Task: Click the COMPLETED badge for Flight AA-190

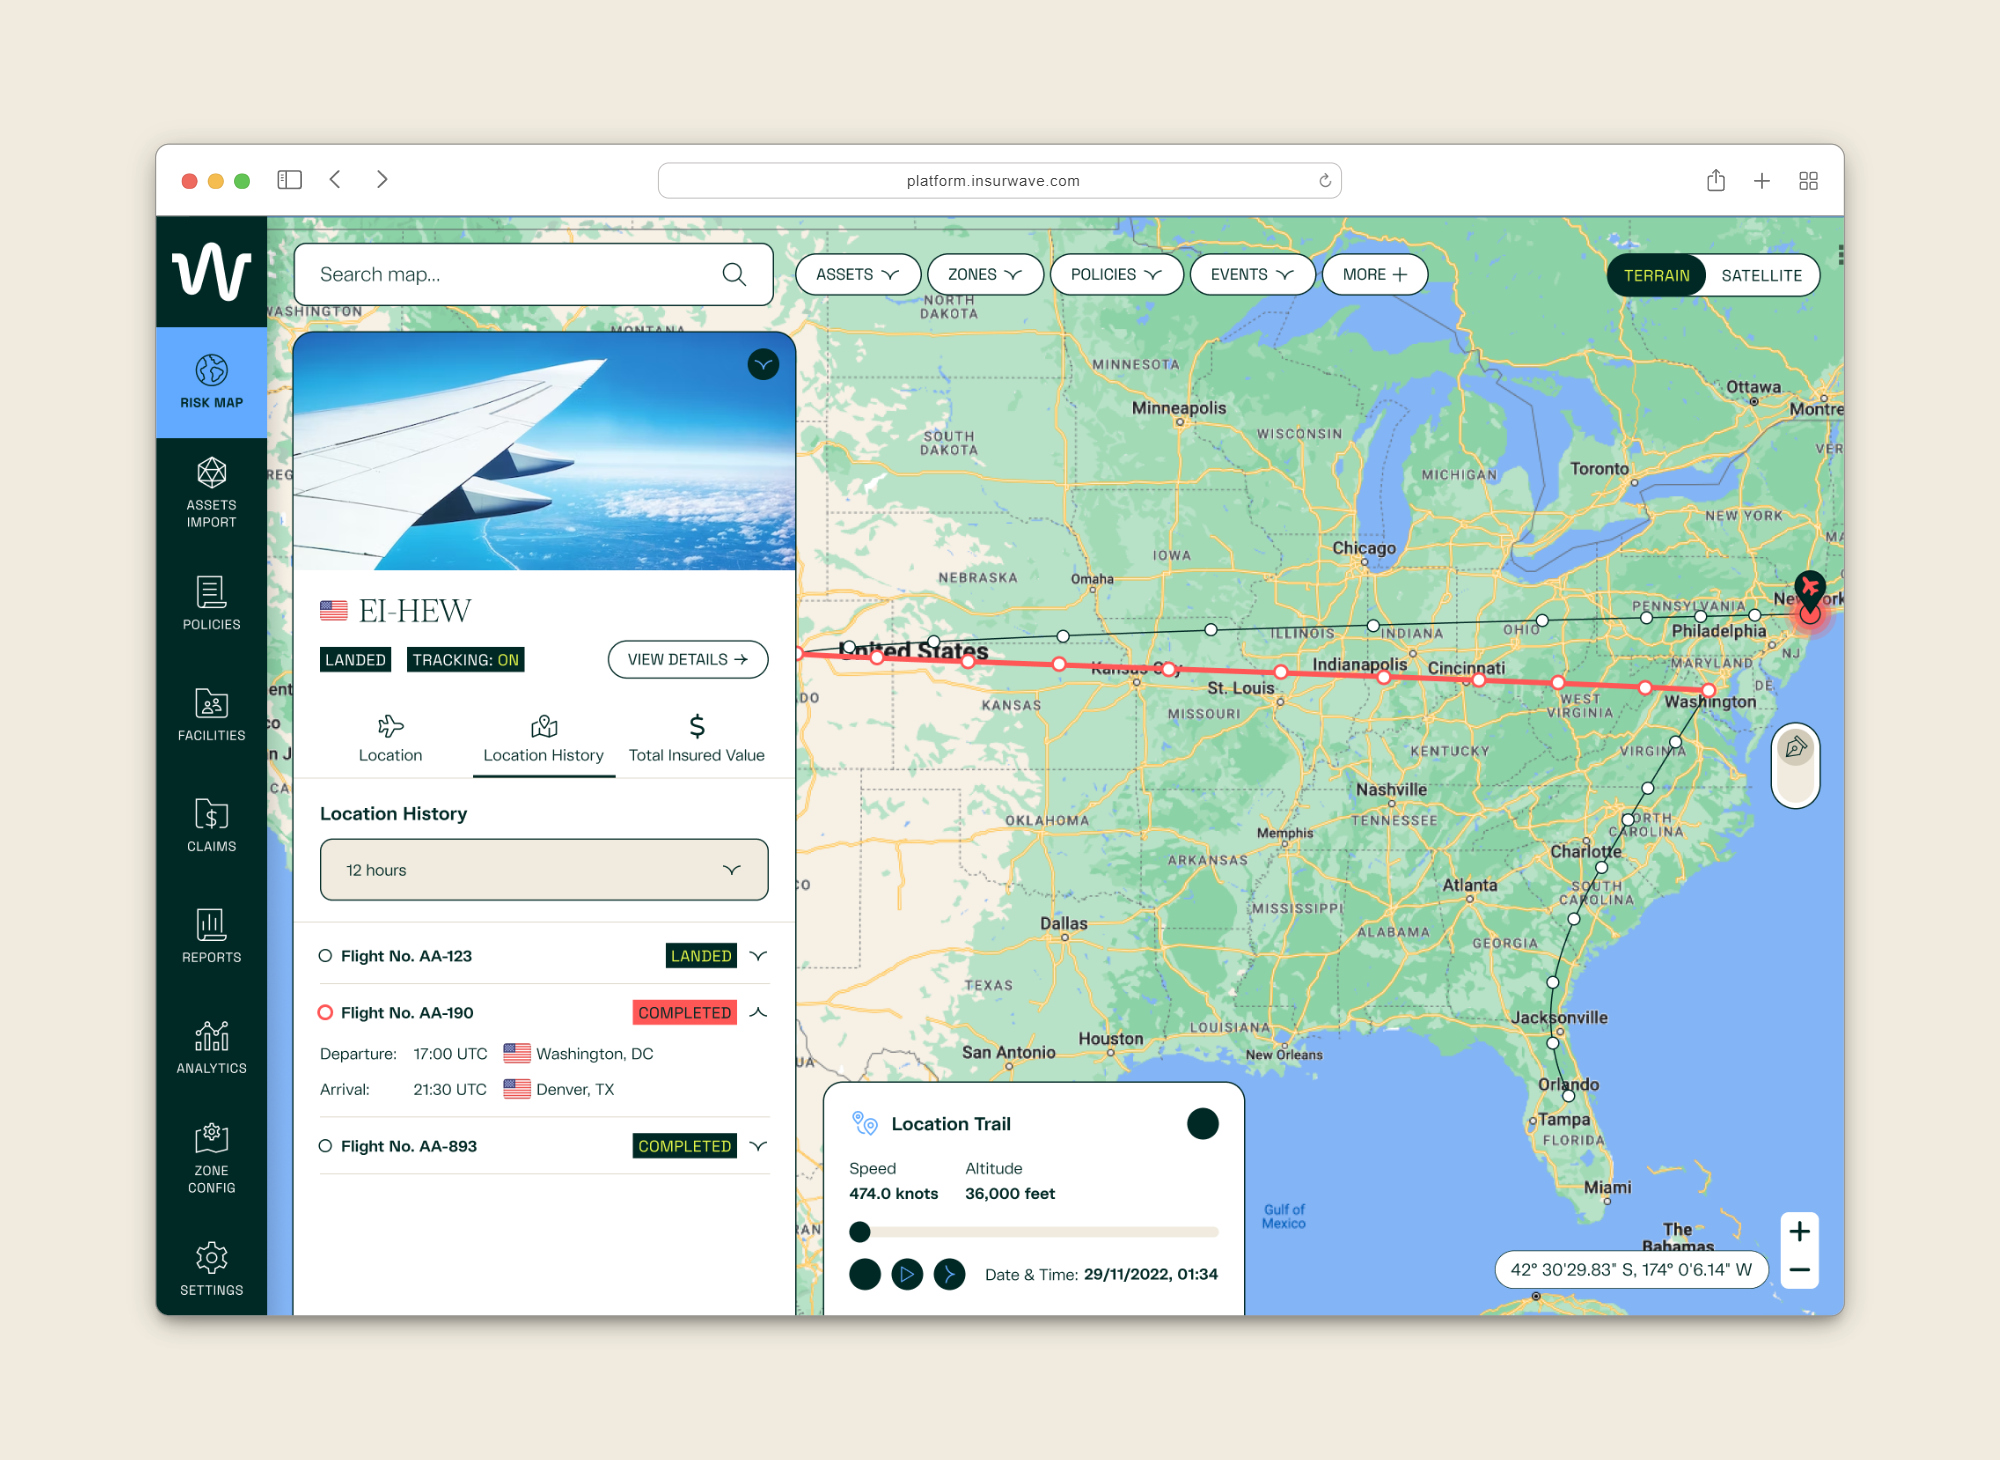Action: click(685, 1013)
